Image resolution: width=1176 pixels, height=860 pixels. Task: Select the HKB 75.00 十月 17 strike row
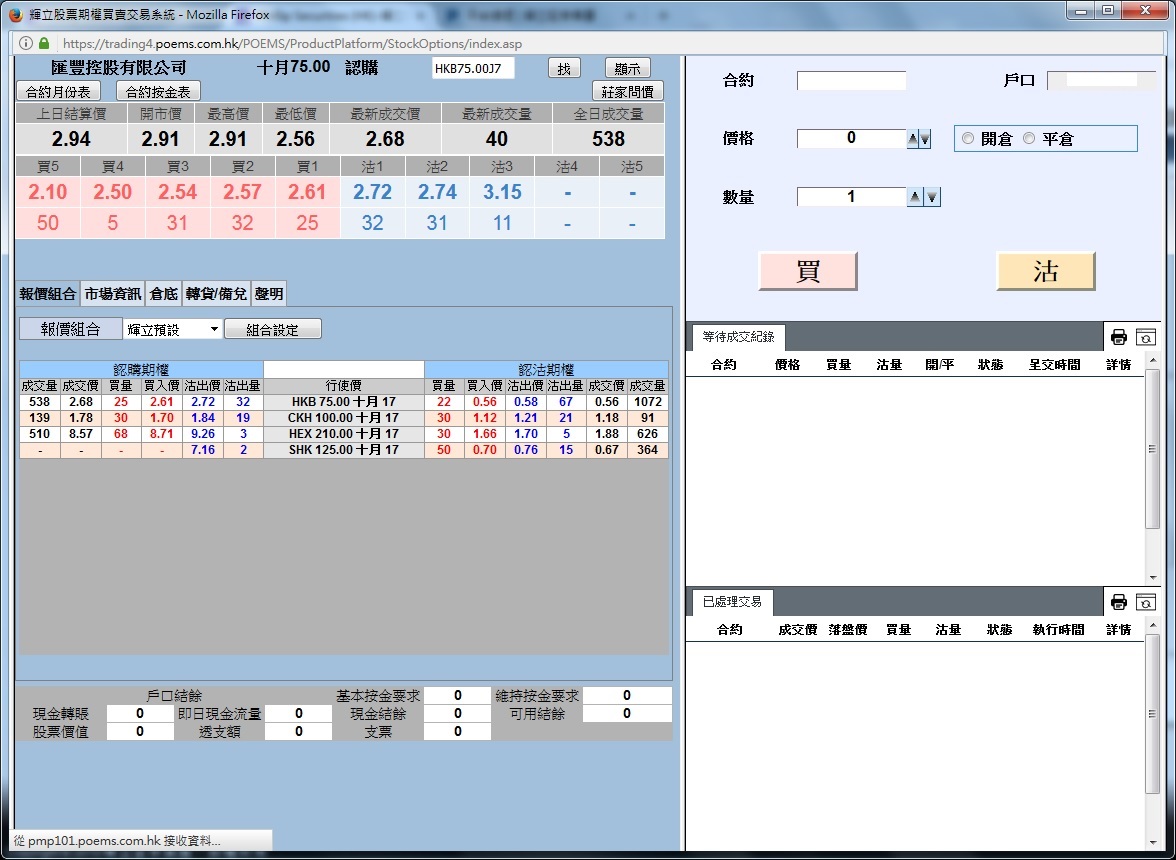point(344,402)
